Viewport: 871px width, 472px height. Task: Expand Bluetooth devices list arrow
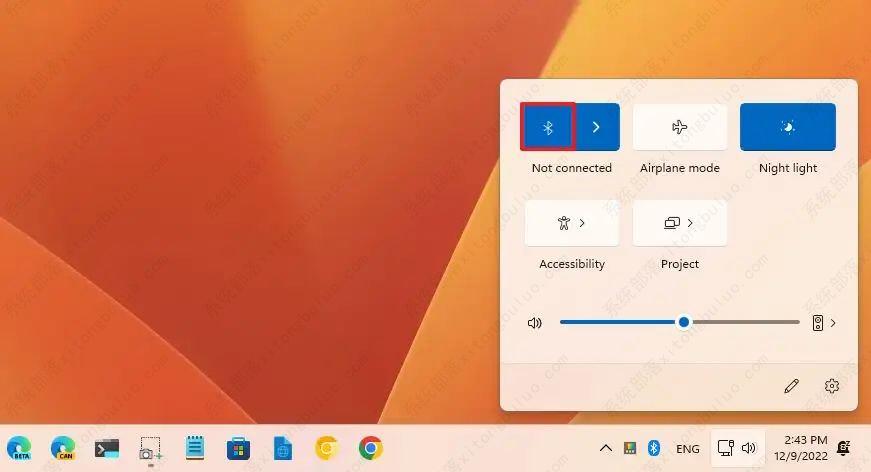tap(596, 127)
